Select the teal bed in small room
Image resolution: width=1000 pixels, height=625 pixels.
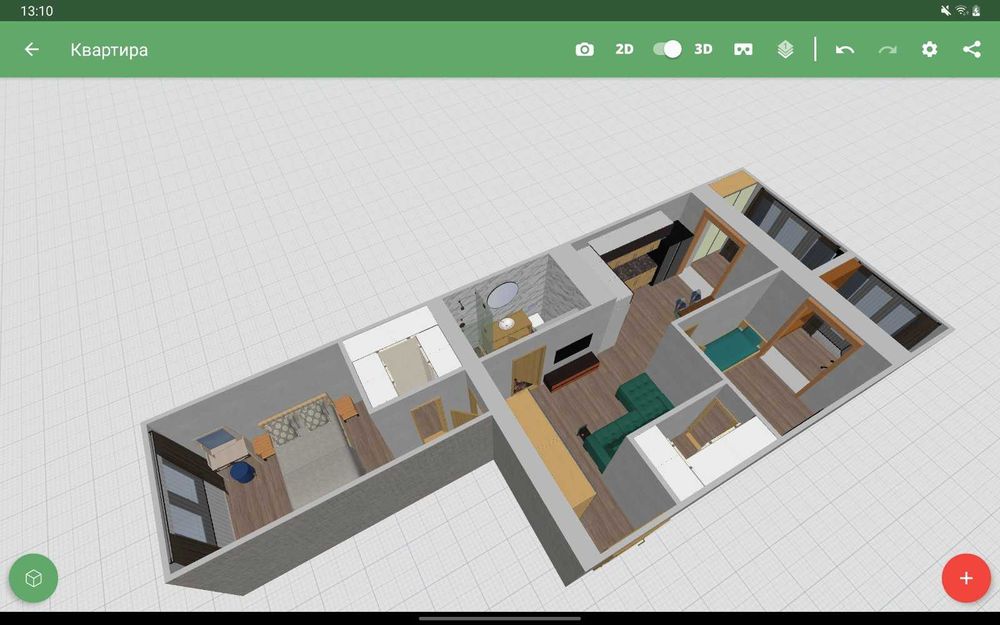[x=733, y=348]
